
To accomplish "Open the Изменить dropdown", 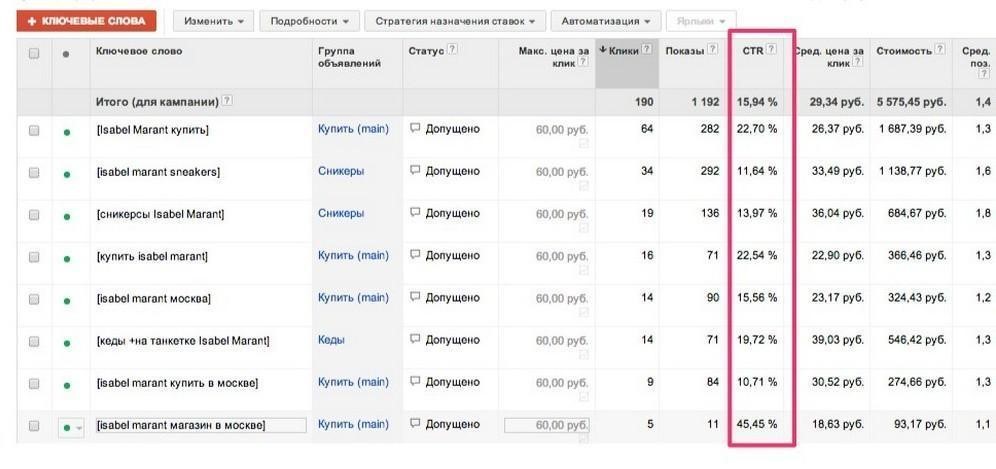I will point(213,21).
